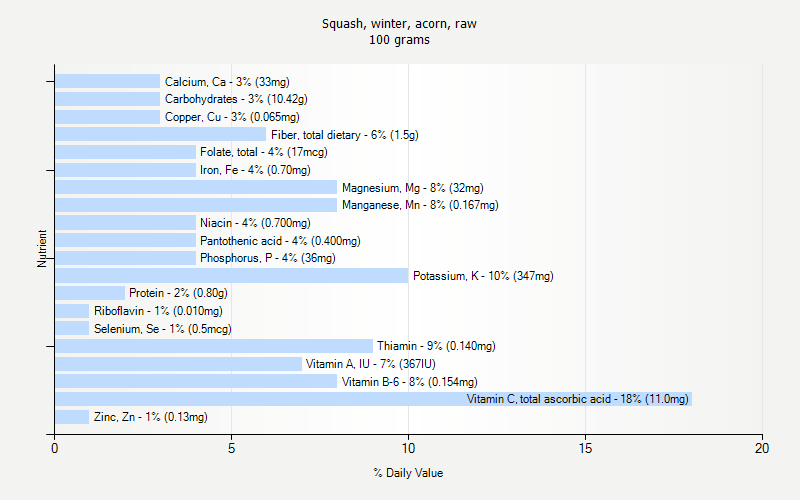Click the Riboflavin - 1% (0.010mg) label
This screenshot has width=800, height=500.
click(x=158, y=311)
